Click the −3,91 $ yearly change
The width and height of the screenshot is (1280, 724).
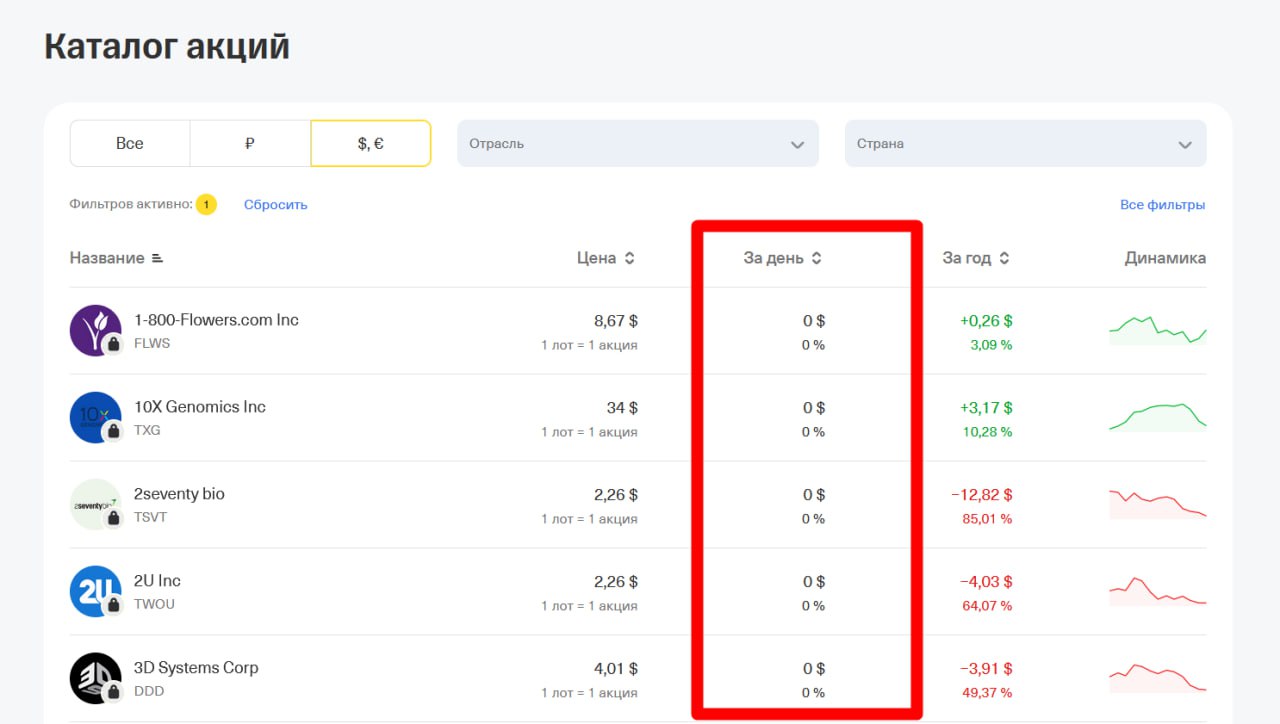(x=986, y=669)
